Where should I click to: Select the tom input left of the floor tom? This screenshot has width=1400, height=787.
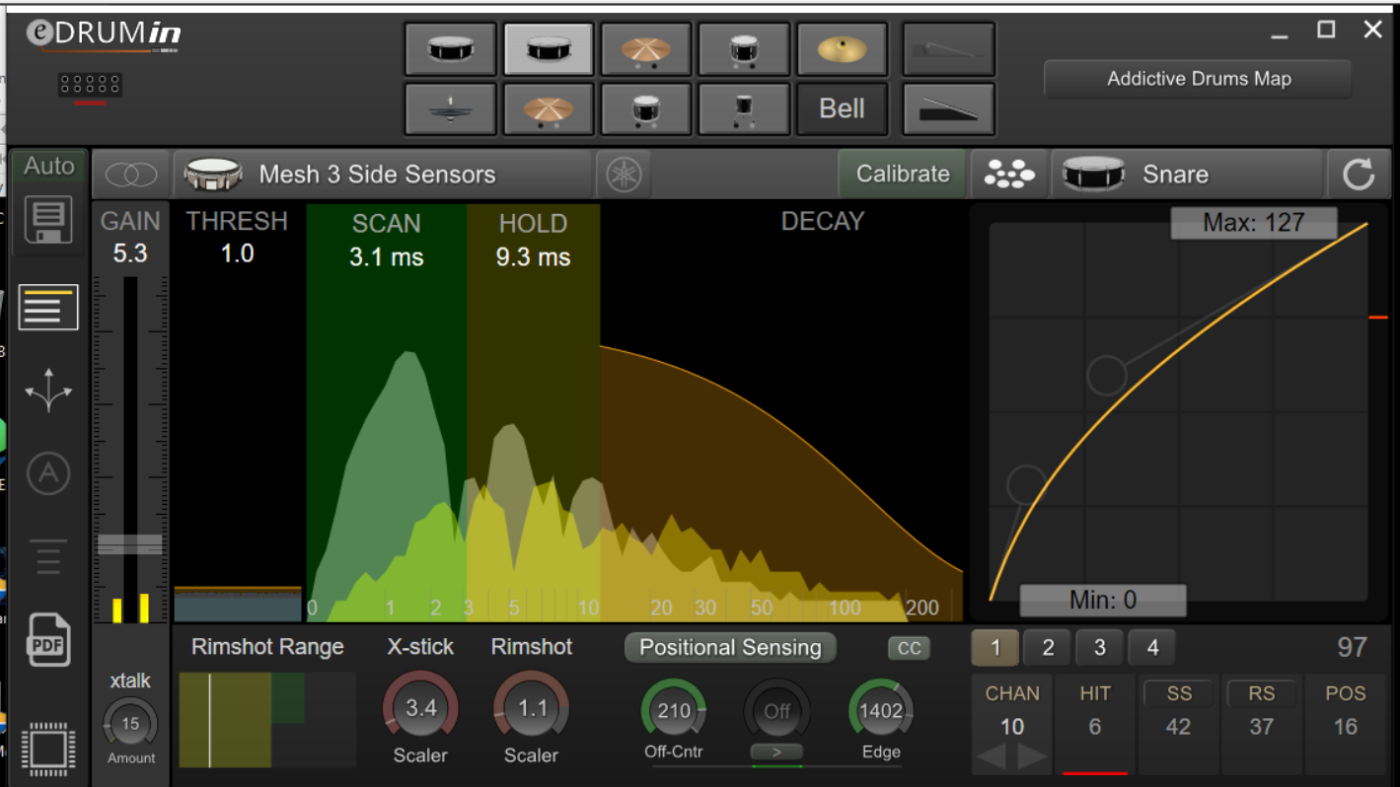646,109
